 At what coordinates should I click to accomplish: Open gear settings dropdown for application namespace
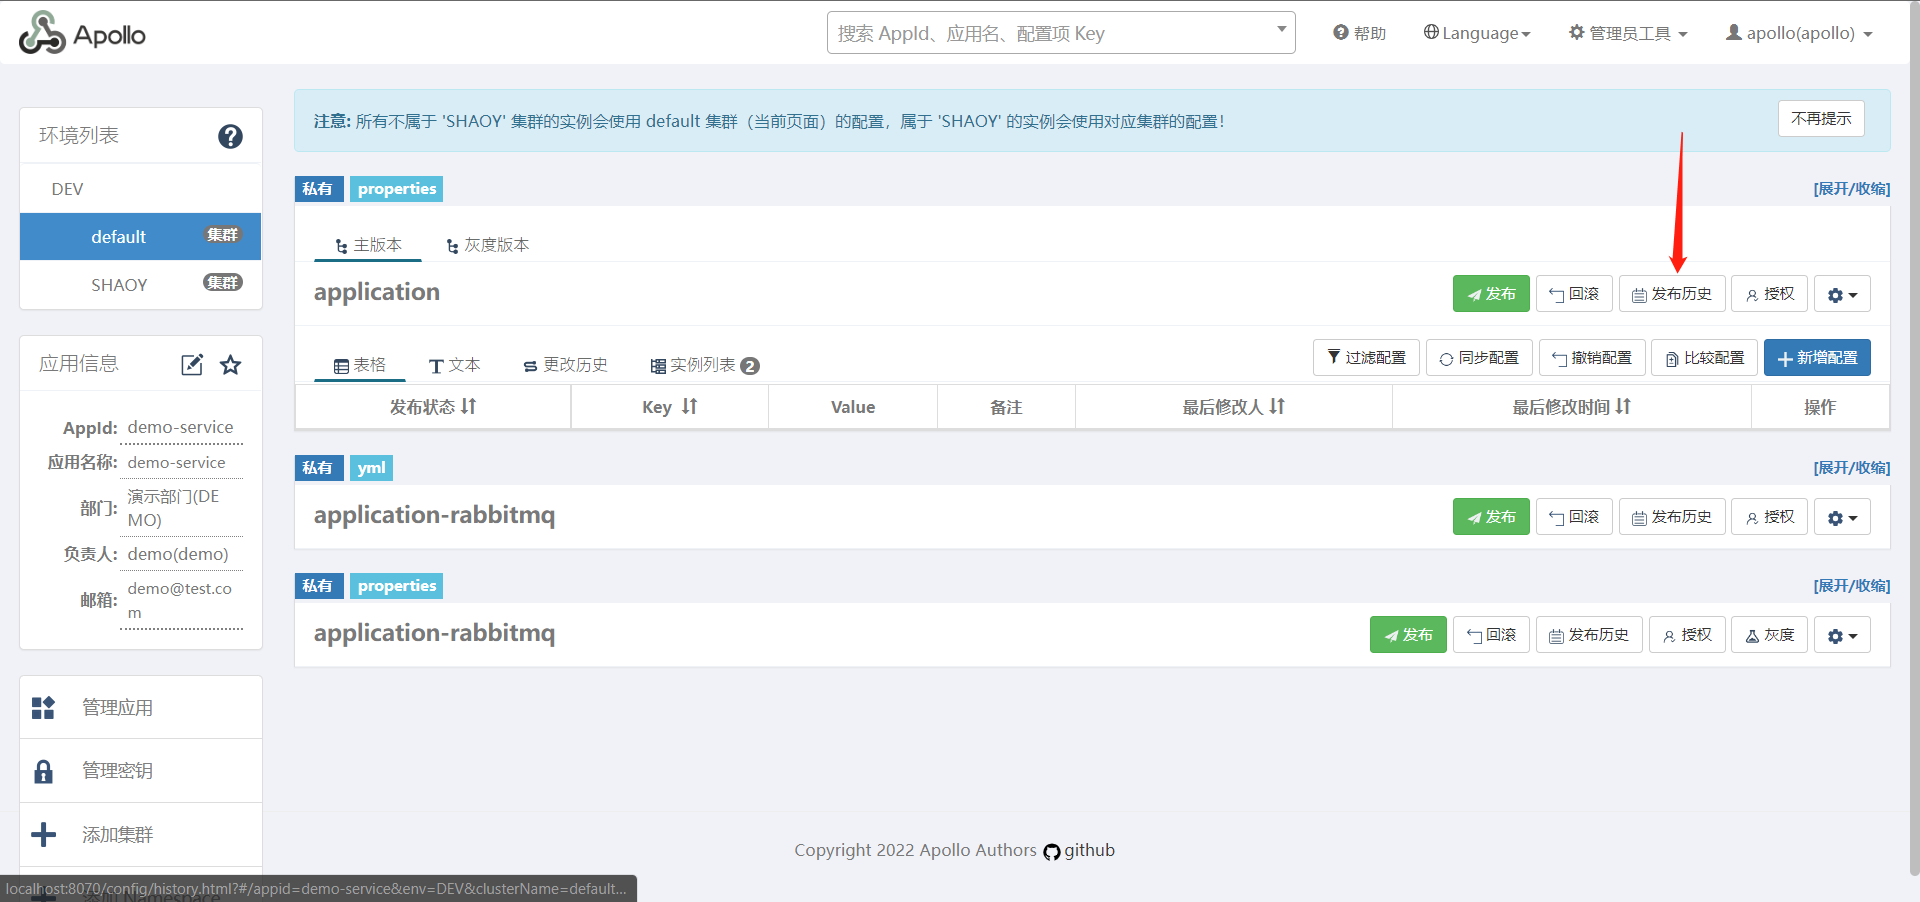coord(1842,295)
